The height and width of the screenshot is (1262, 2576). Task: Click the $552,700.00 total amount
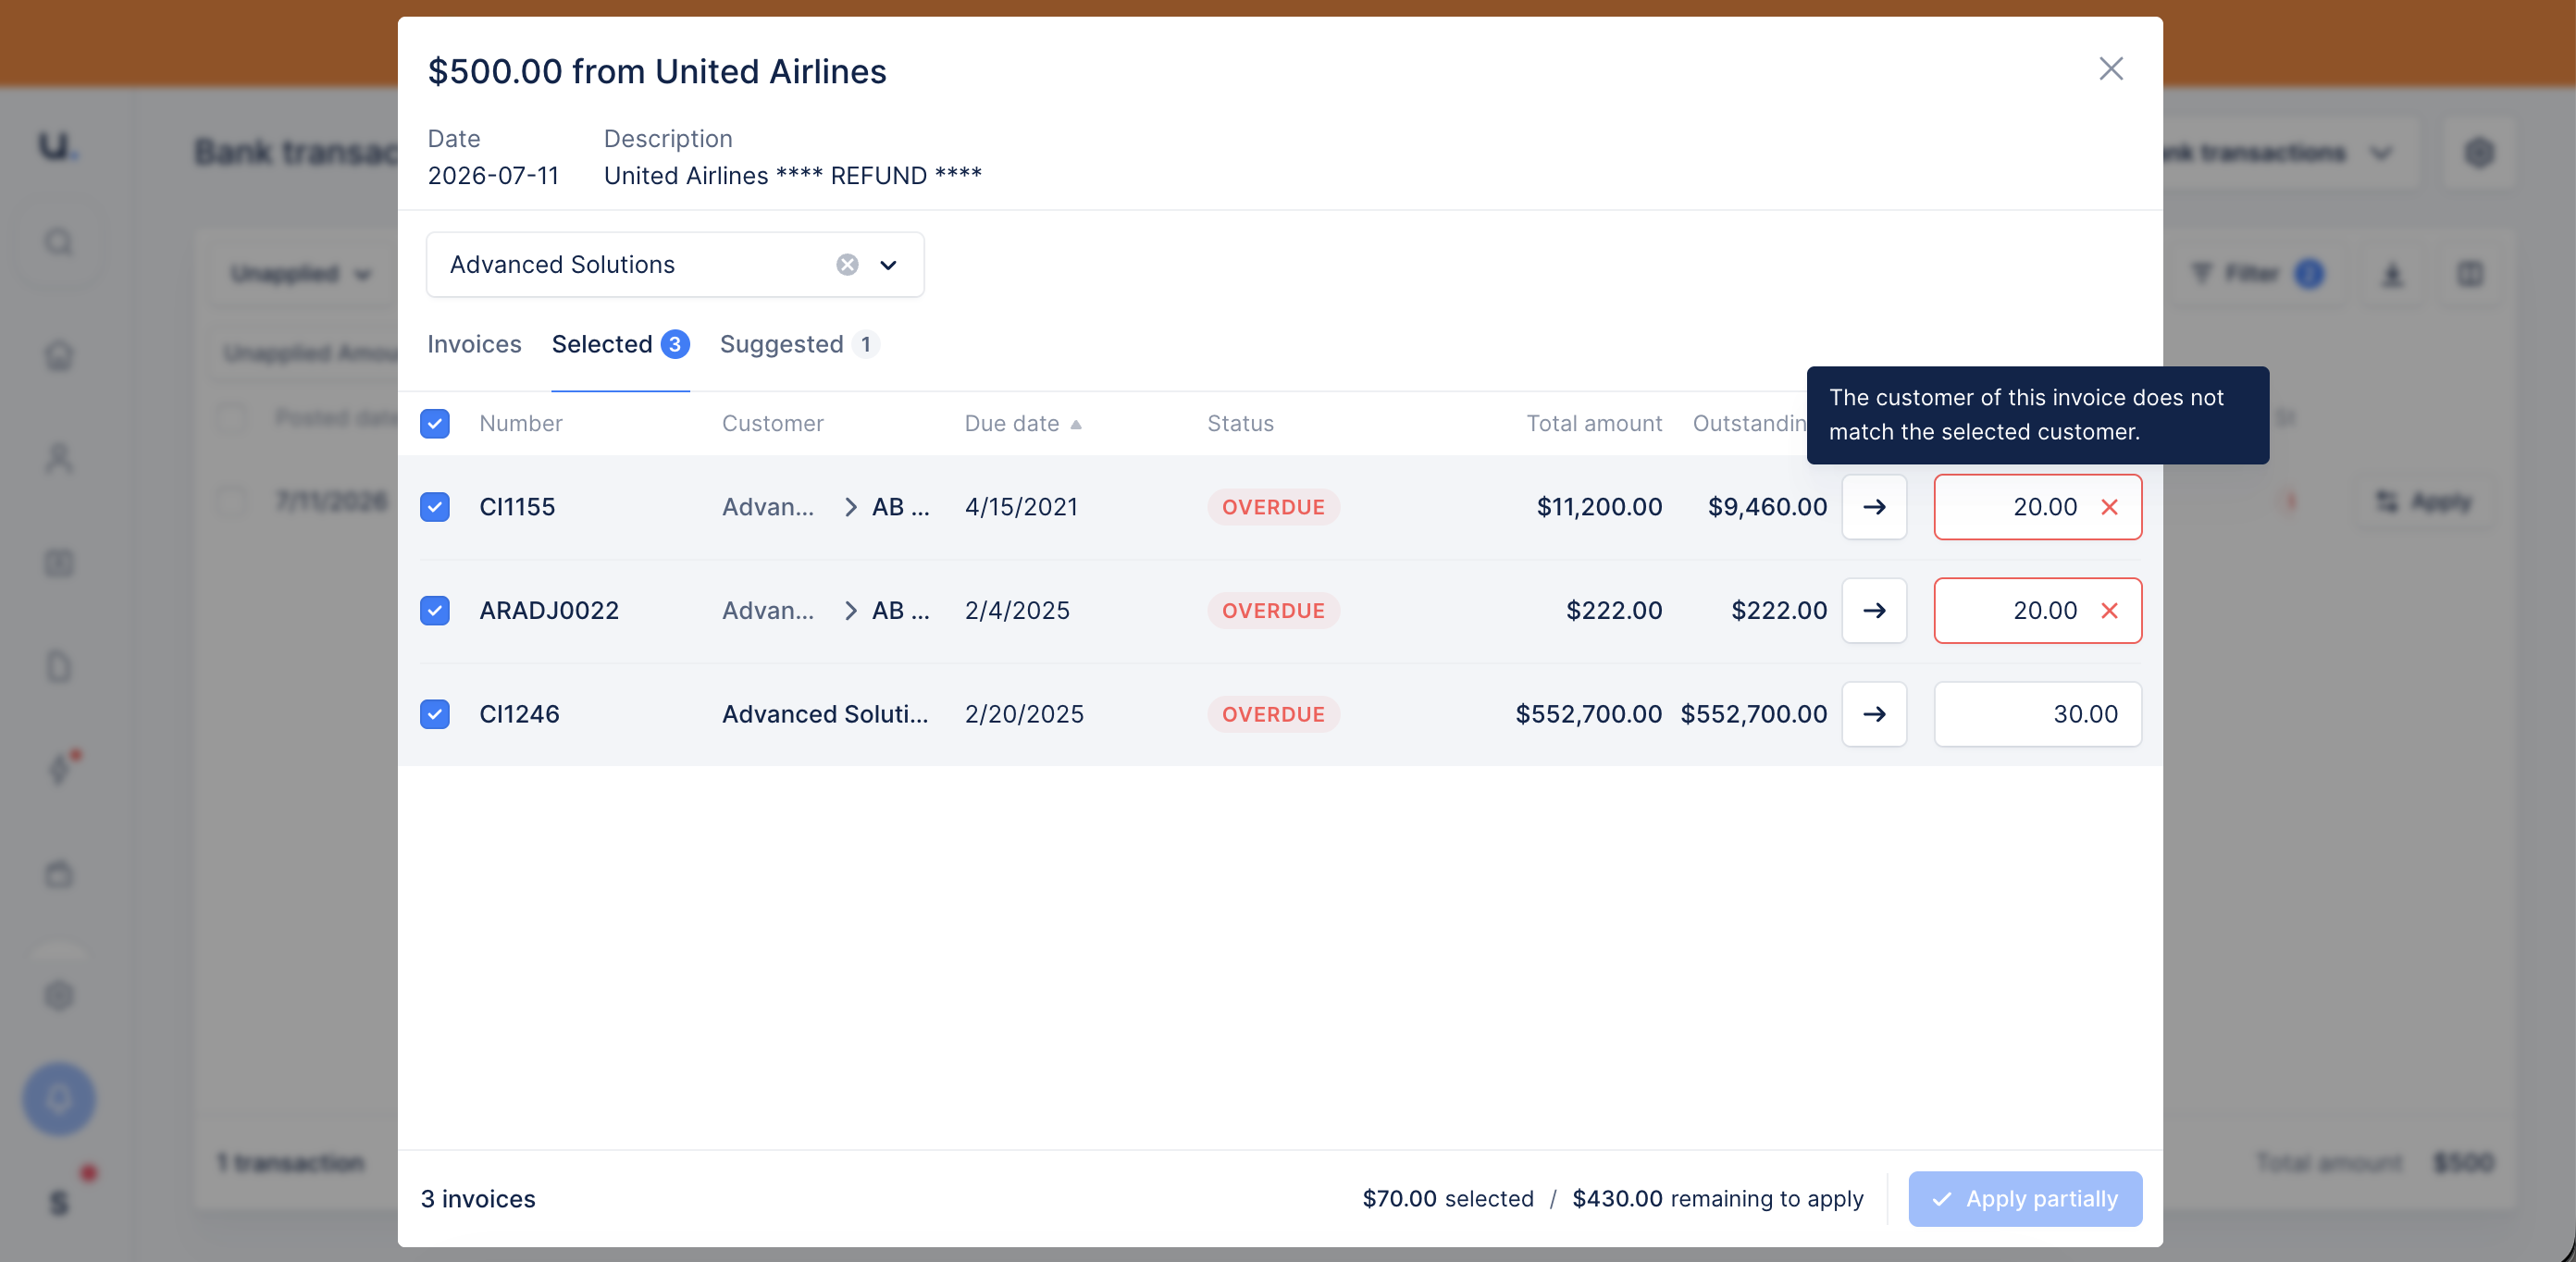click(1588, 715)
